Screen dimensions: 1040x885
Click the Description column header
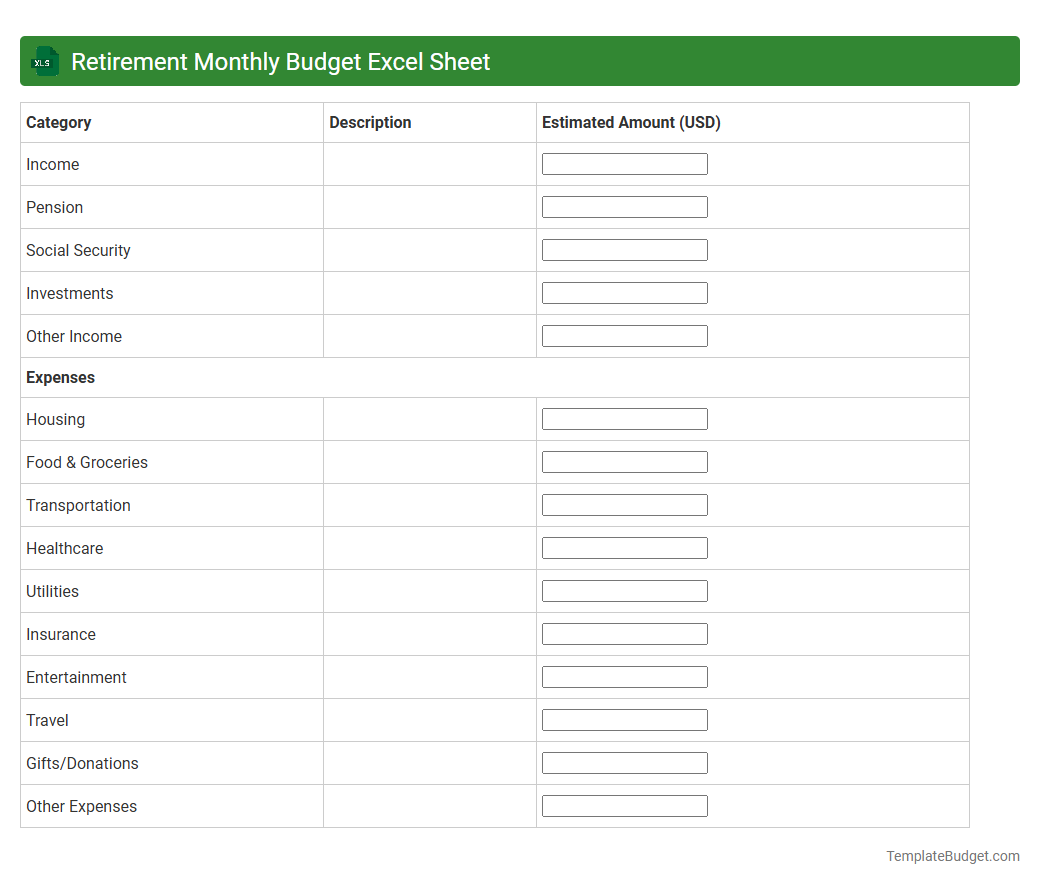click(x=370, y=122)
